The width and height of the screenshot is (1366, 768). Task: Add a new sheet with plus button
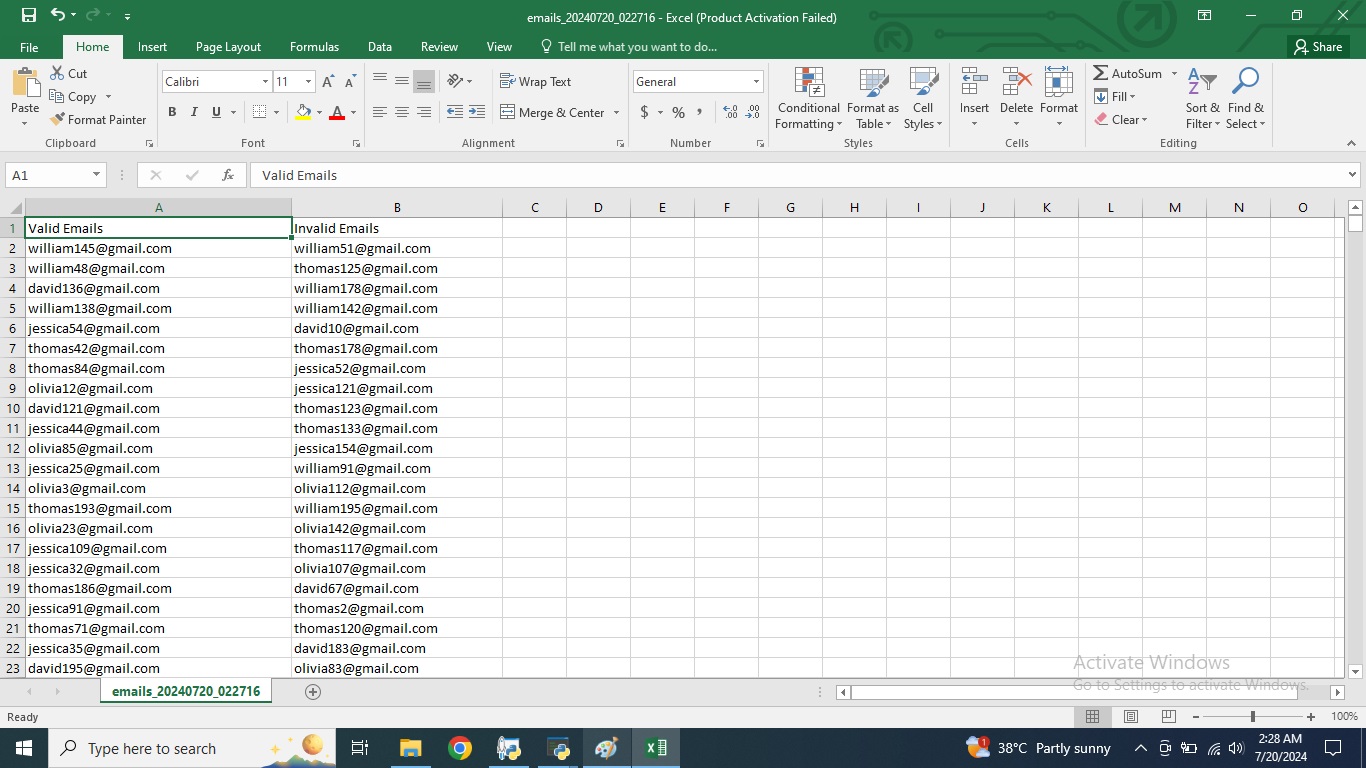pyautogui.click(x=313, y=692)
